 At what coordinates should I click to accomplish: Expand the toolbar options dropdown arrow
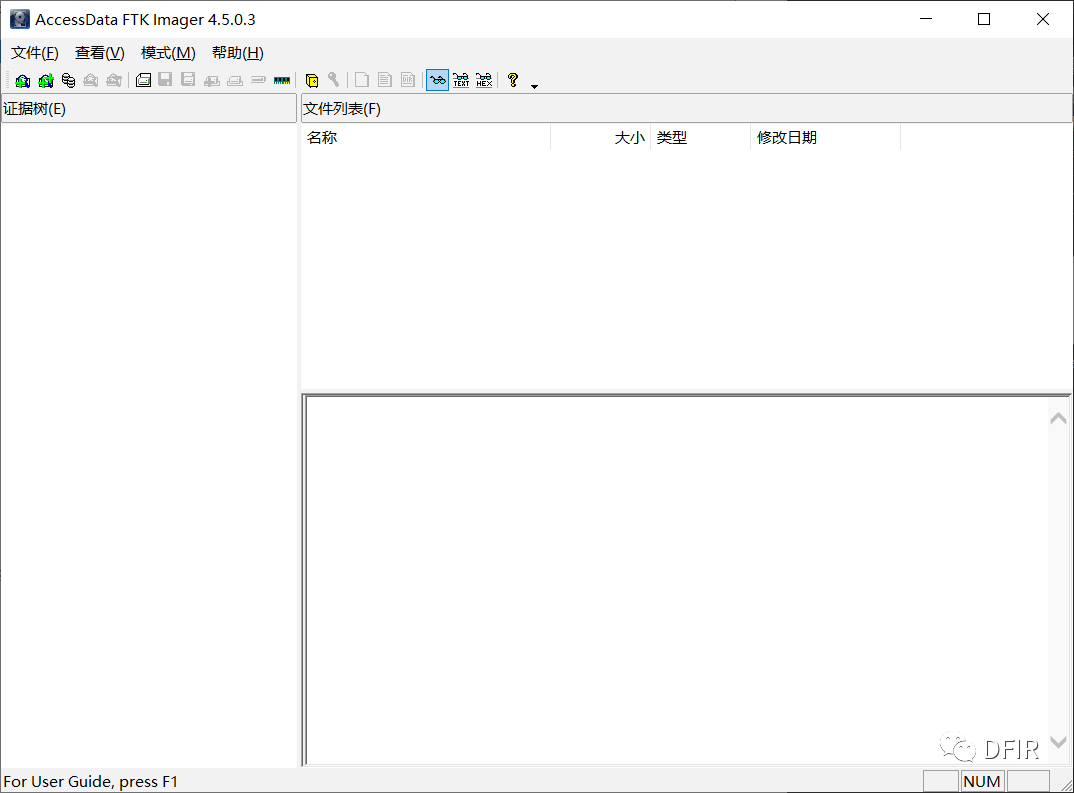[x=534, y=86]
